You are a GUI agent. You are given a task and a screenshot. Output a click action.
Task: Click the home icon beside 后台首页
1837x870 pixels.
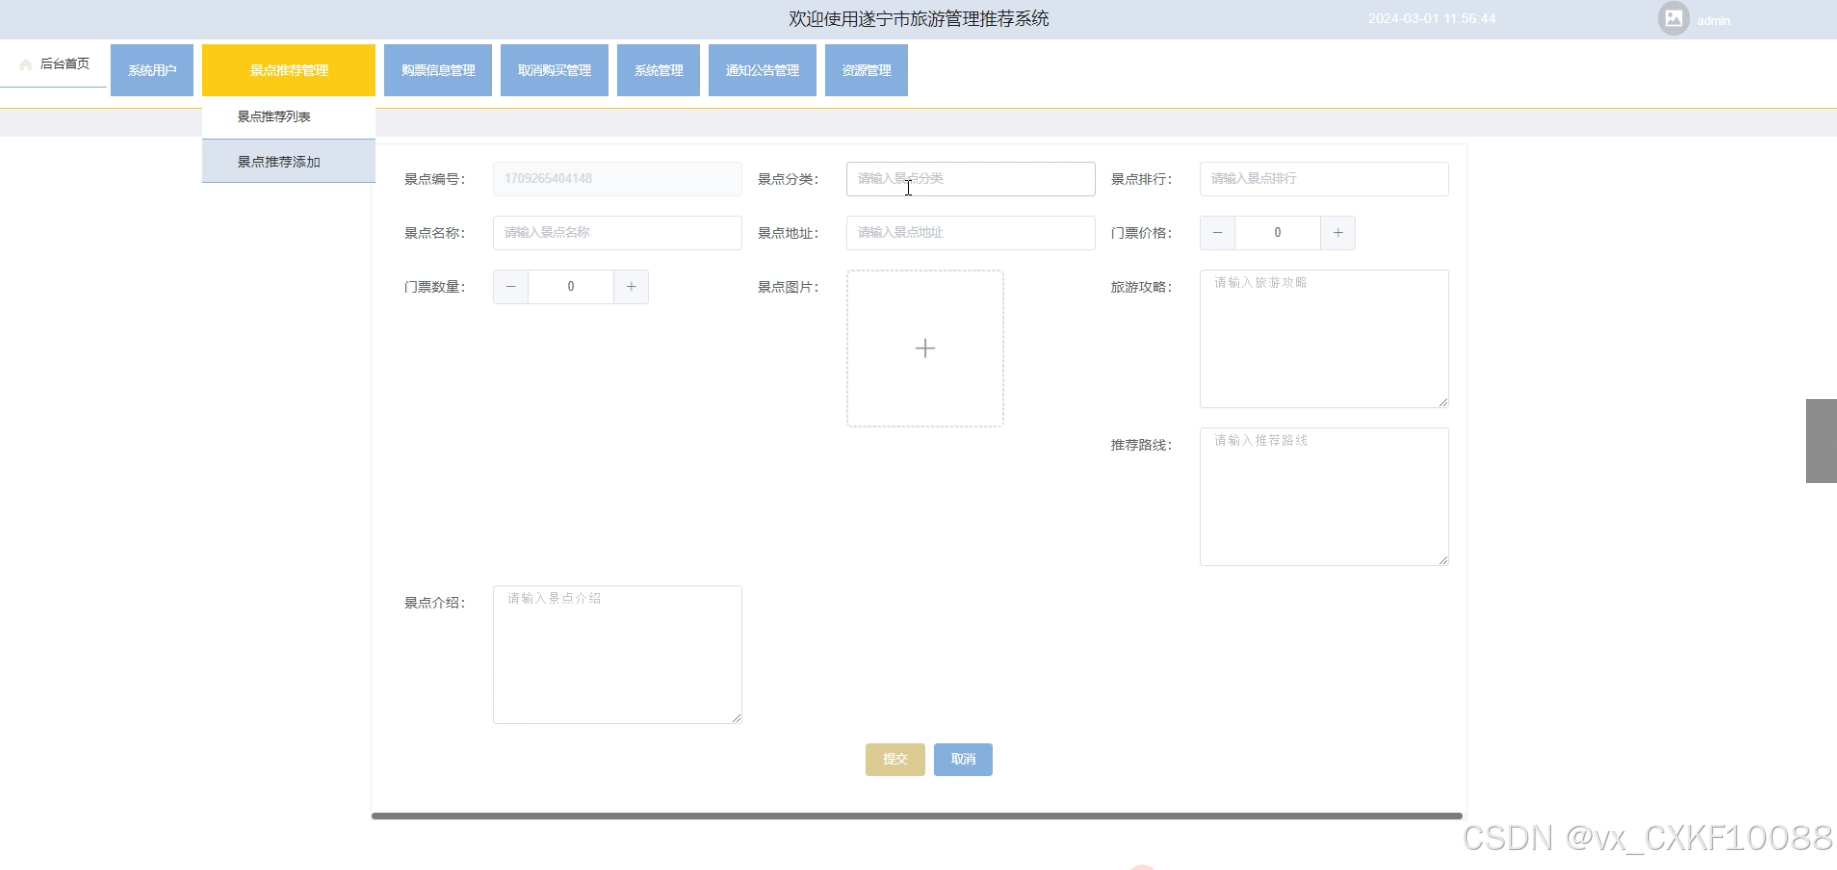(x=26, y=64)
